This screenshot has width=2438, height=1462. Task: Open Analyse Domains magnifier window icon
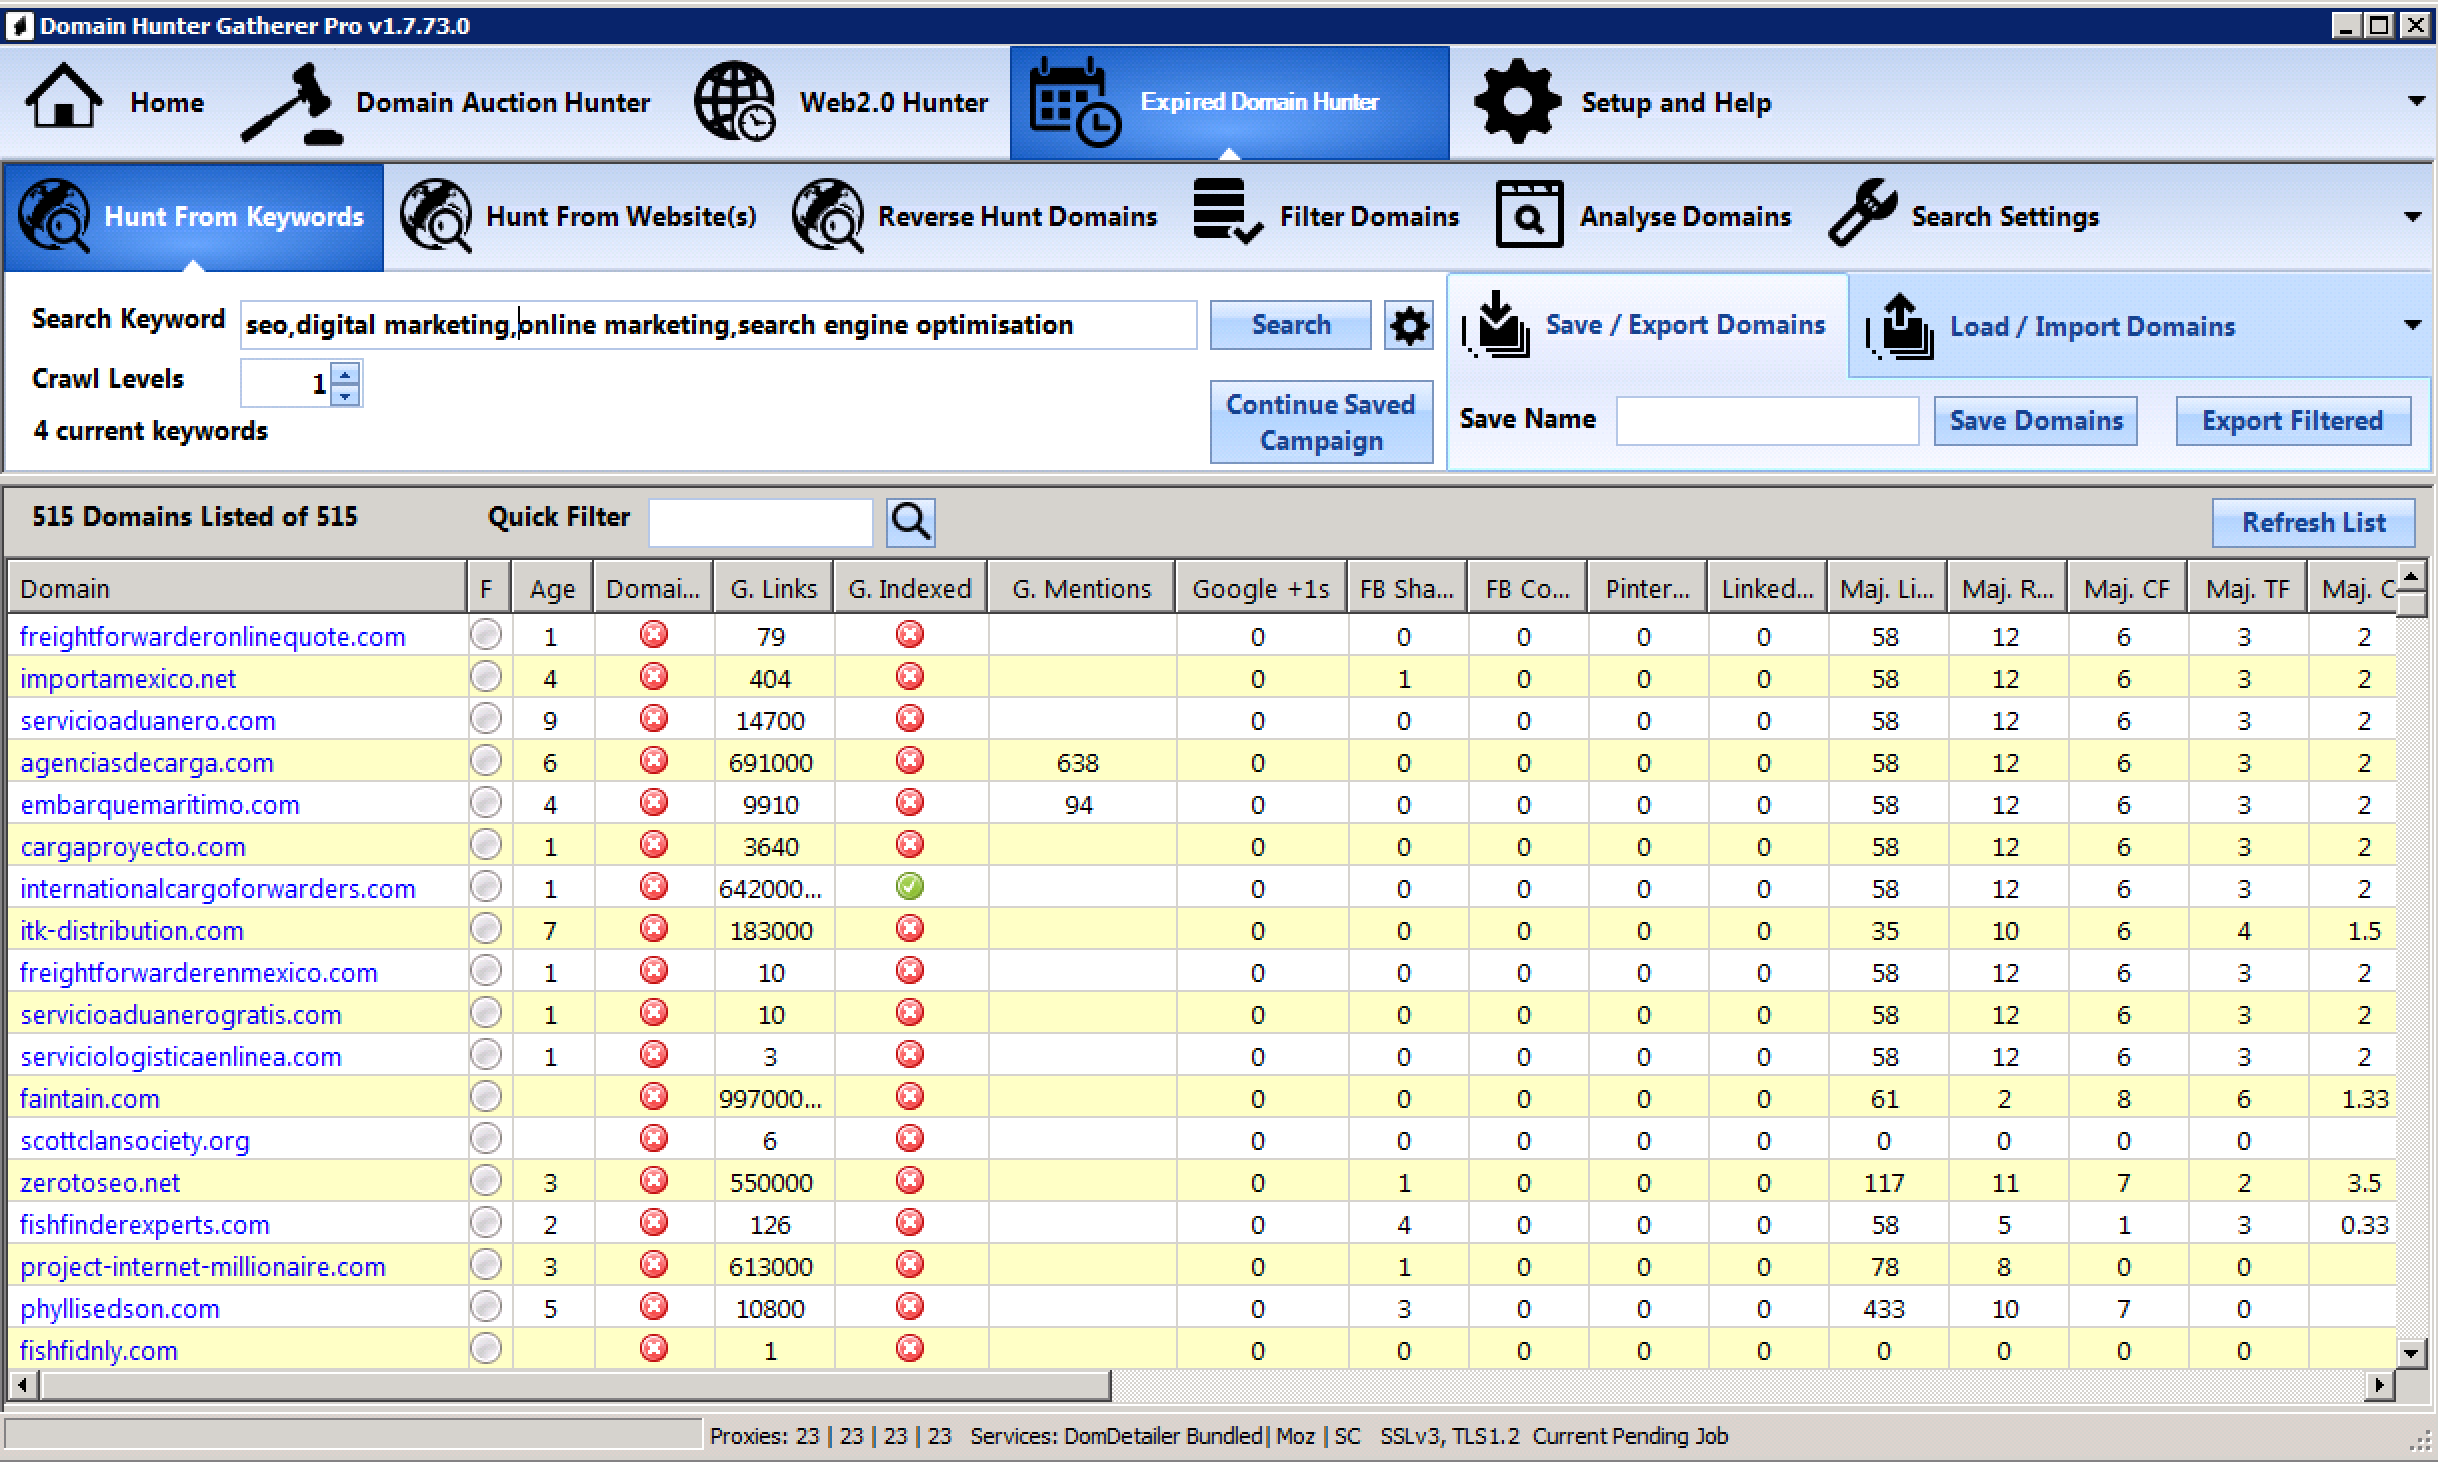pos(1529,214)
